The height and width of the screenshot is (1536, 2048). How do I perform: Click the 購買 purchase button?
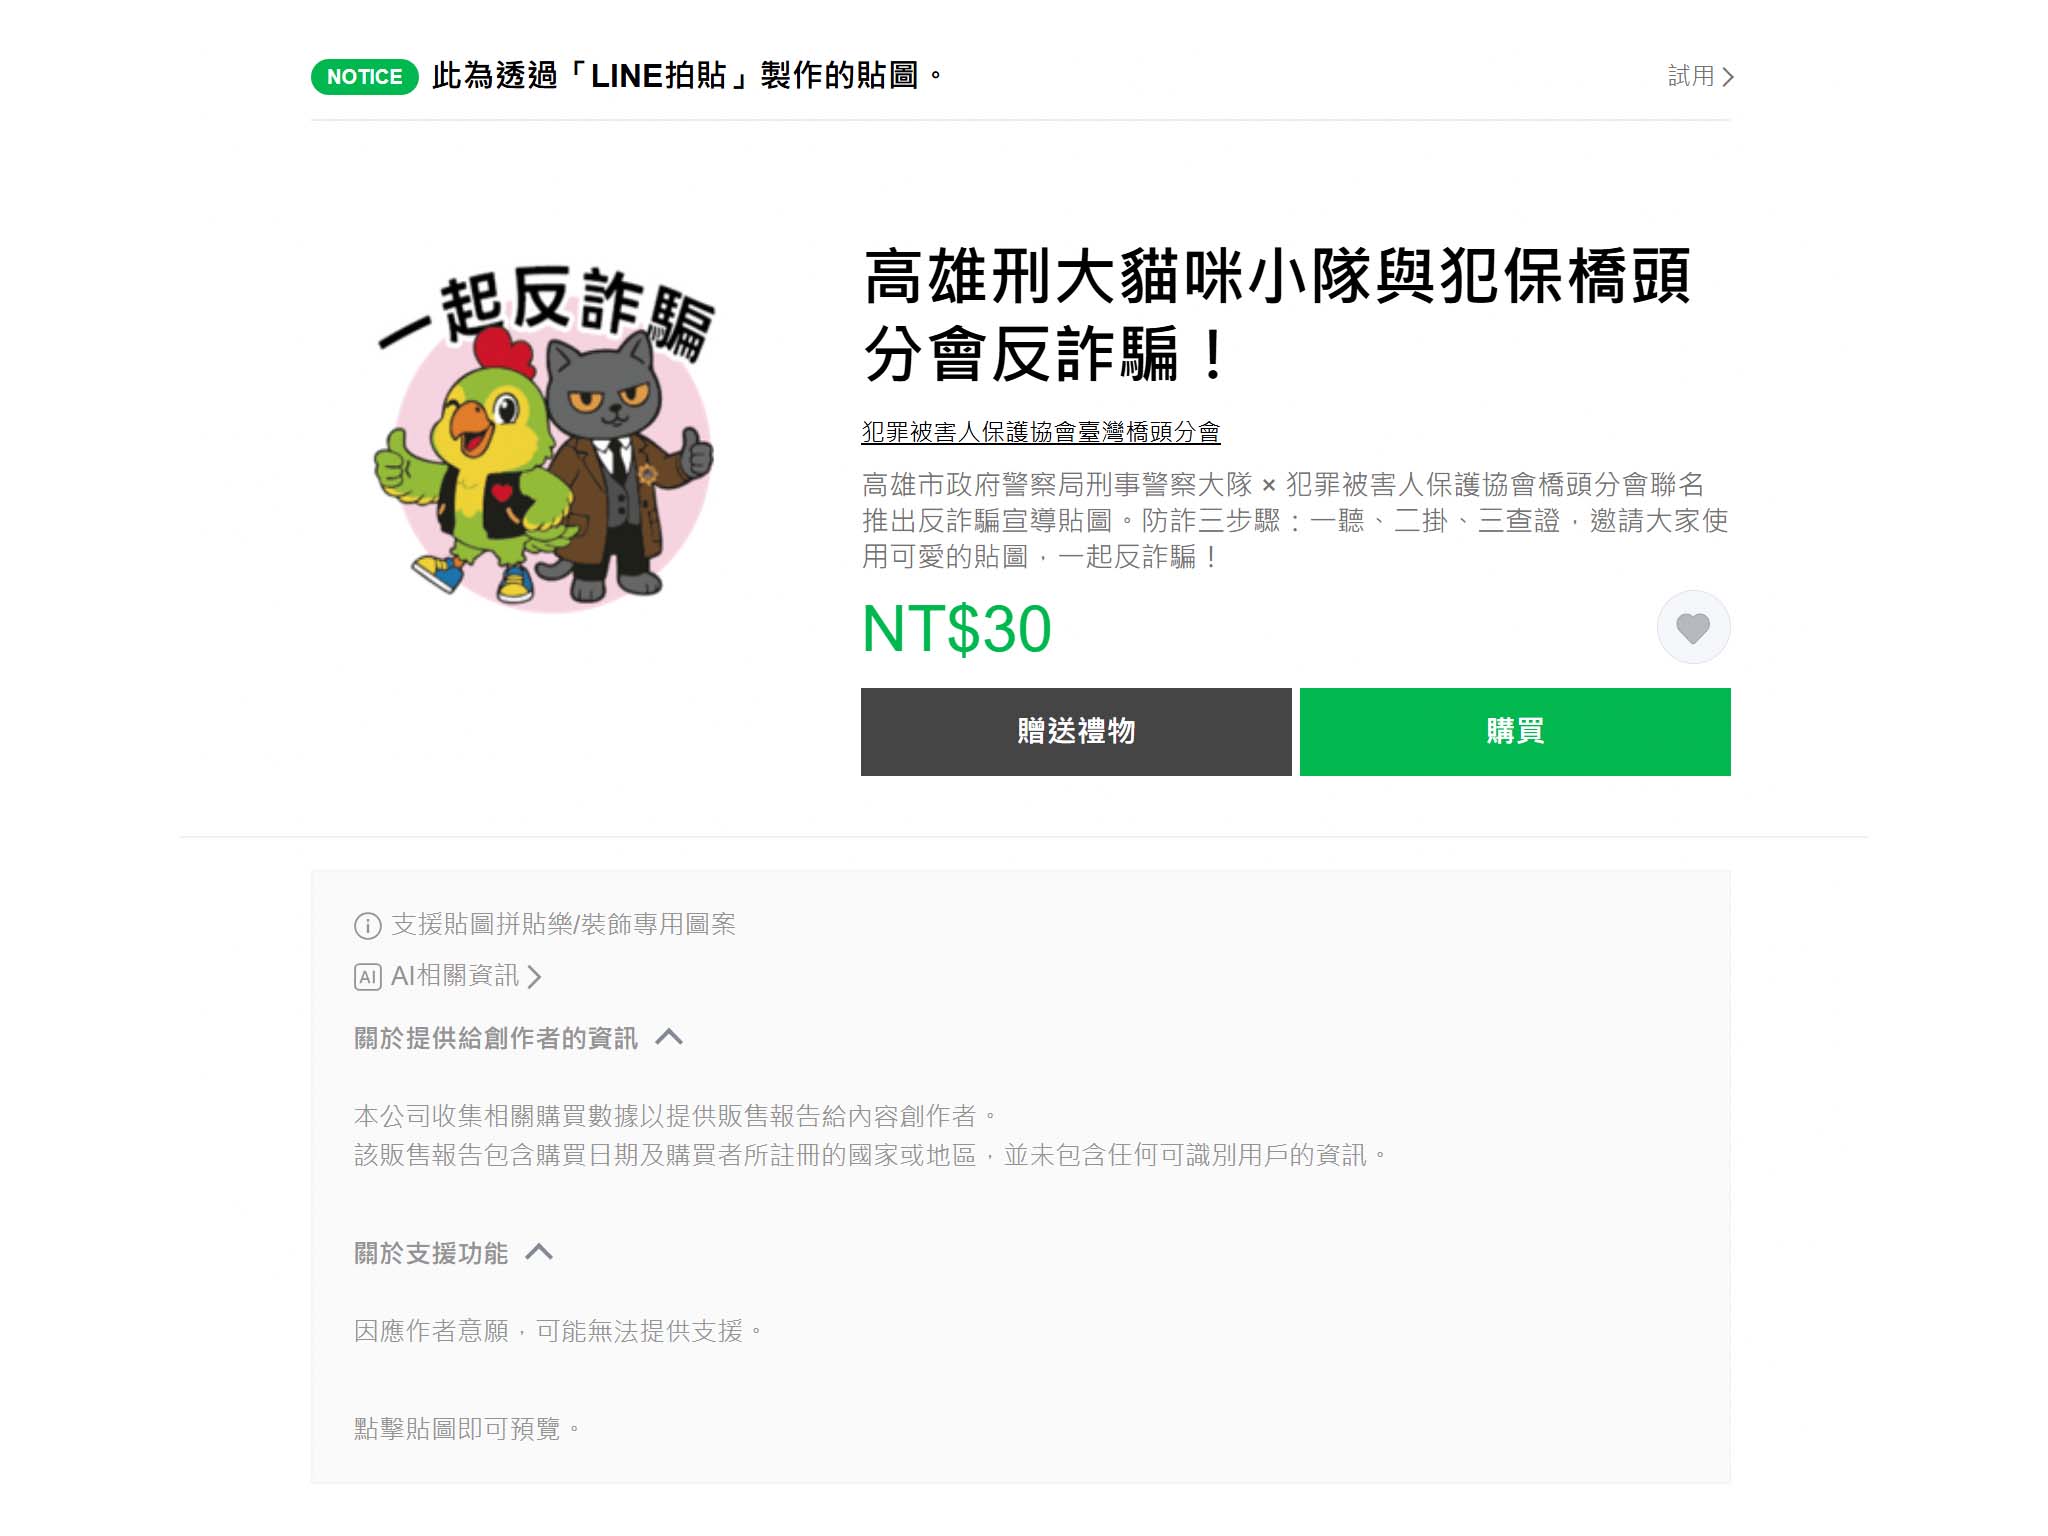coord(1515,731)
